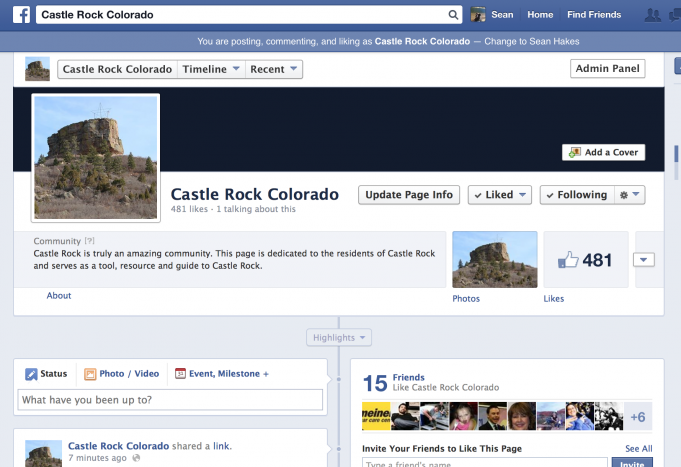Open the Admin Panel
Image resolution: width=681 pixels, height=467 pixels.
click(608, 69)
